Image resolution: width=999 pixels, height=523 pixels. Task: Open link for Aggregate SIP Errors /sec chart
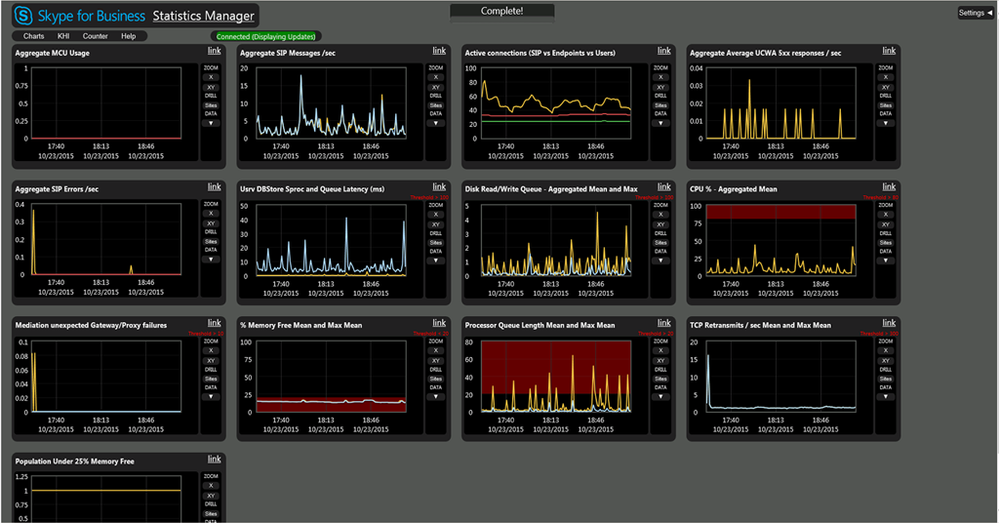pyautogui.click(x=214, y=187)
